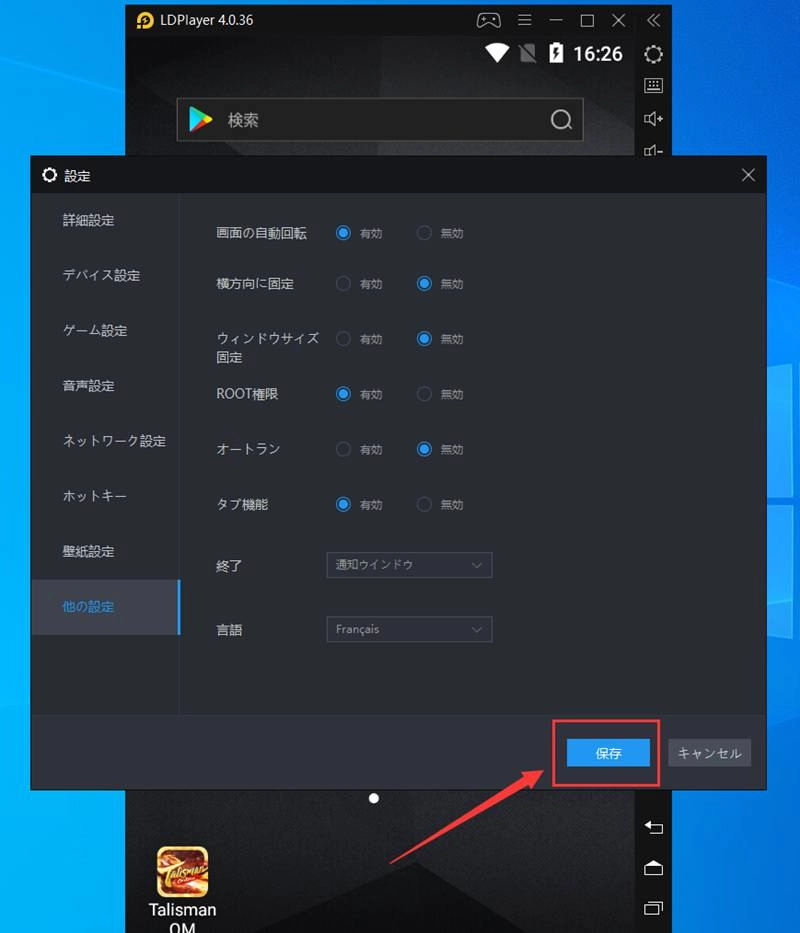Screen dimensions: 800x933
Task: Select the ネットワーク設定 tab
Action: (x=114, y=441)
